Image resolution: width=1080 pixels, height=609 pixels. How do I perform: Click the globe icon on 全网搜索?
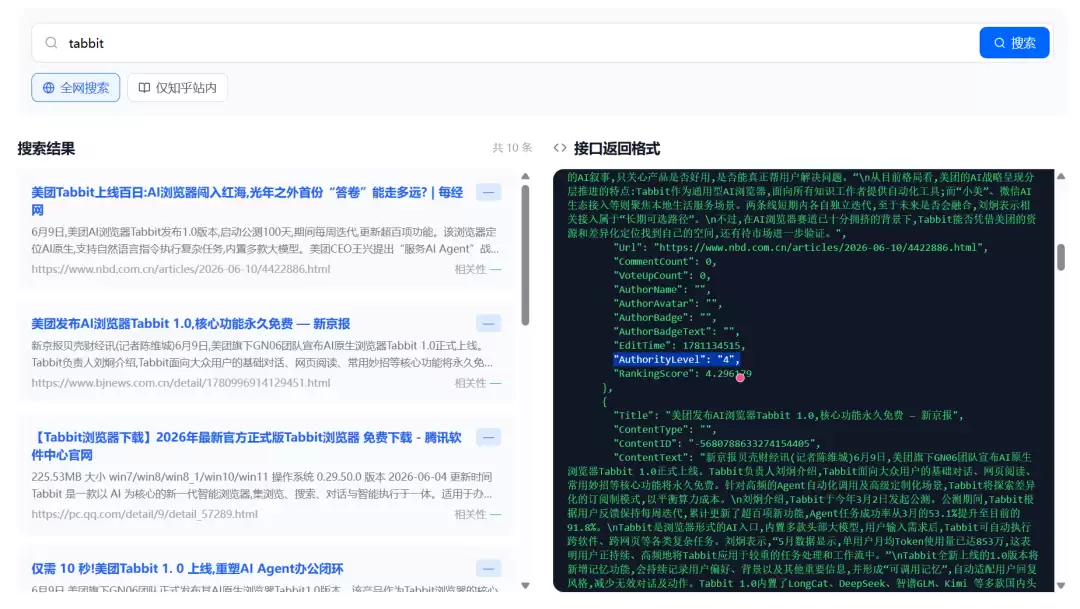(x=48, y=87)
